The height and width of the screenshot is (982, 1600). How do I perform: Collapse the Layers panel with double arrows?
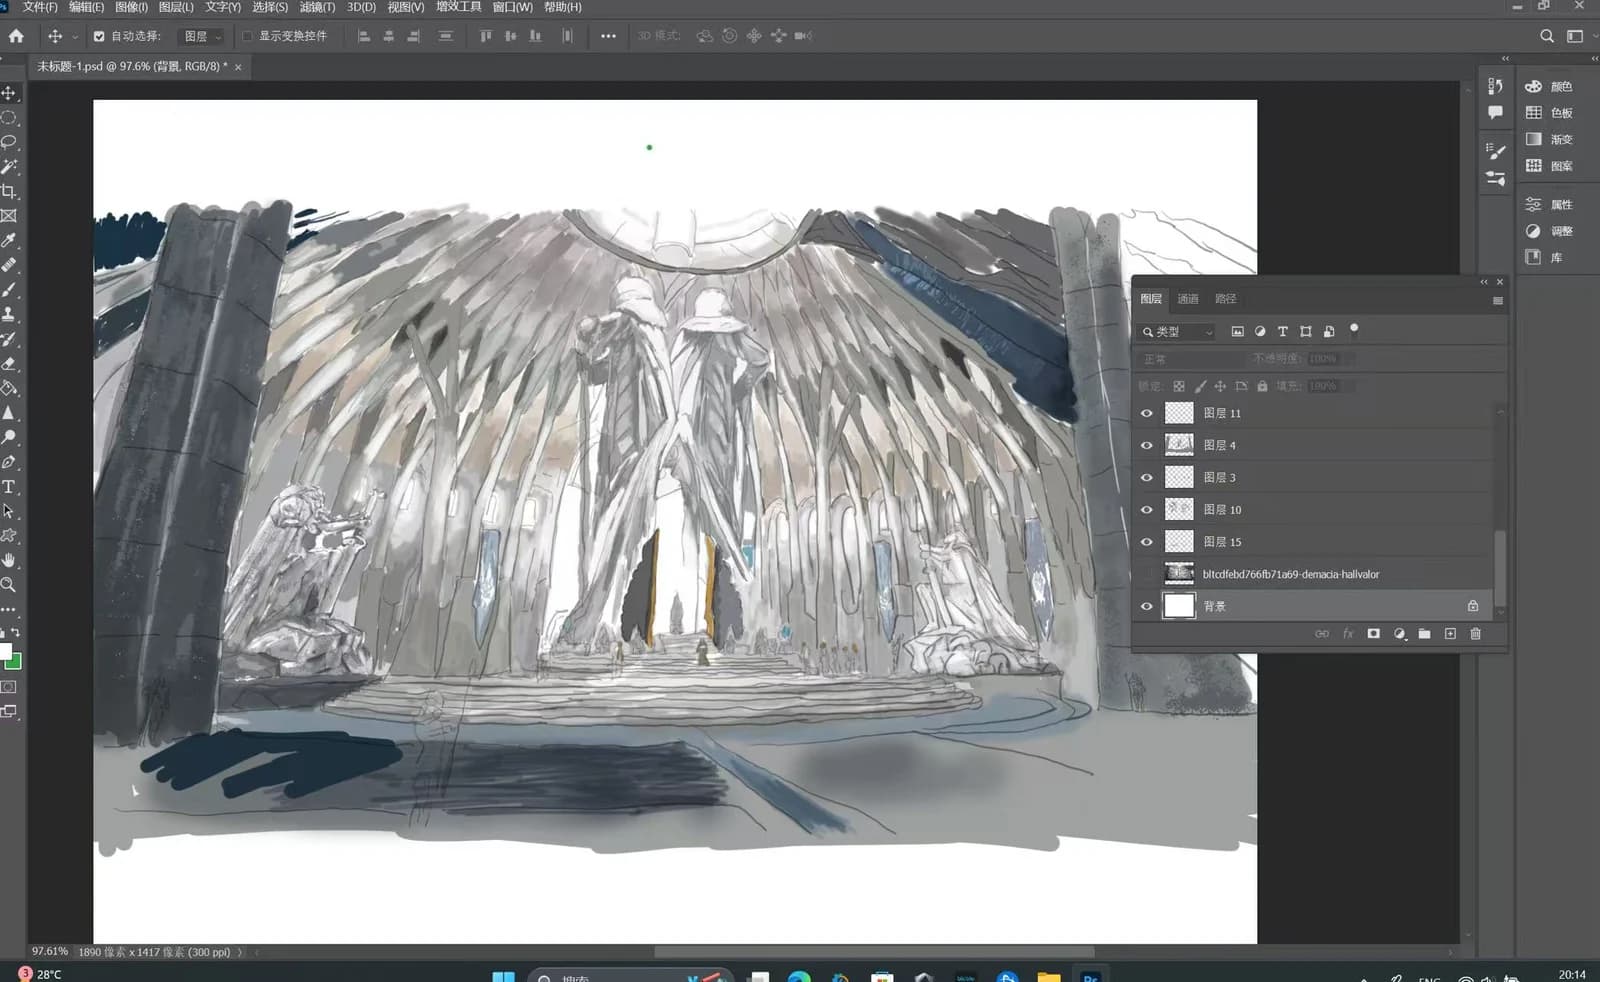point(1484,282)
